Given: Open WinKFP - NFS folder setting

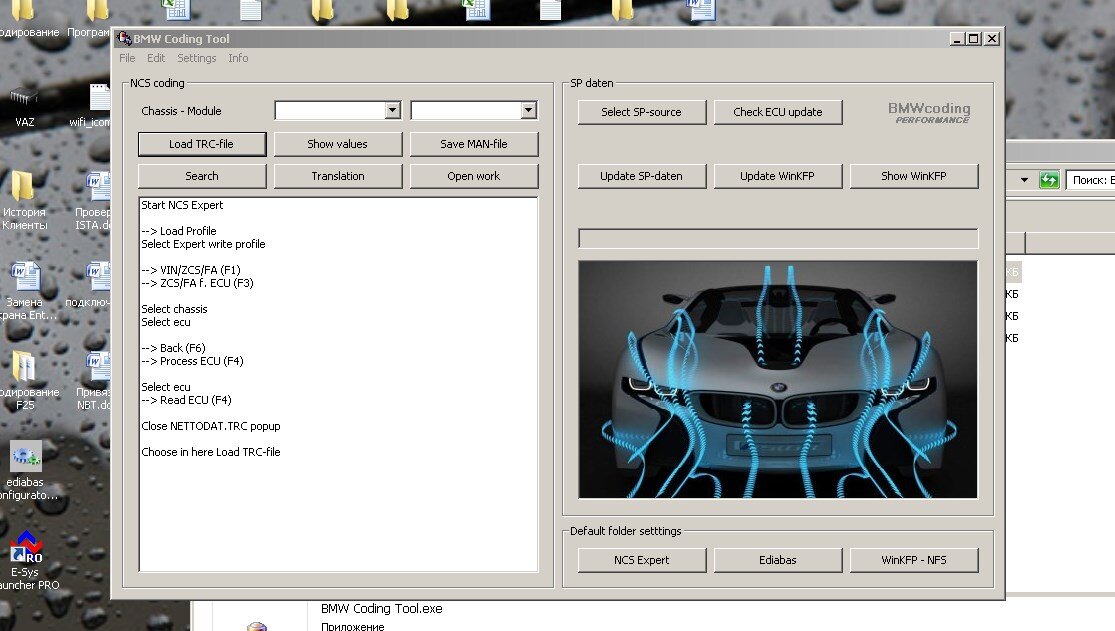Looking at the screenshot, I should point(914,560).
